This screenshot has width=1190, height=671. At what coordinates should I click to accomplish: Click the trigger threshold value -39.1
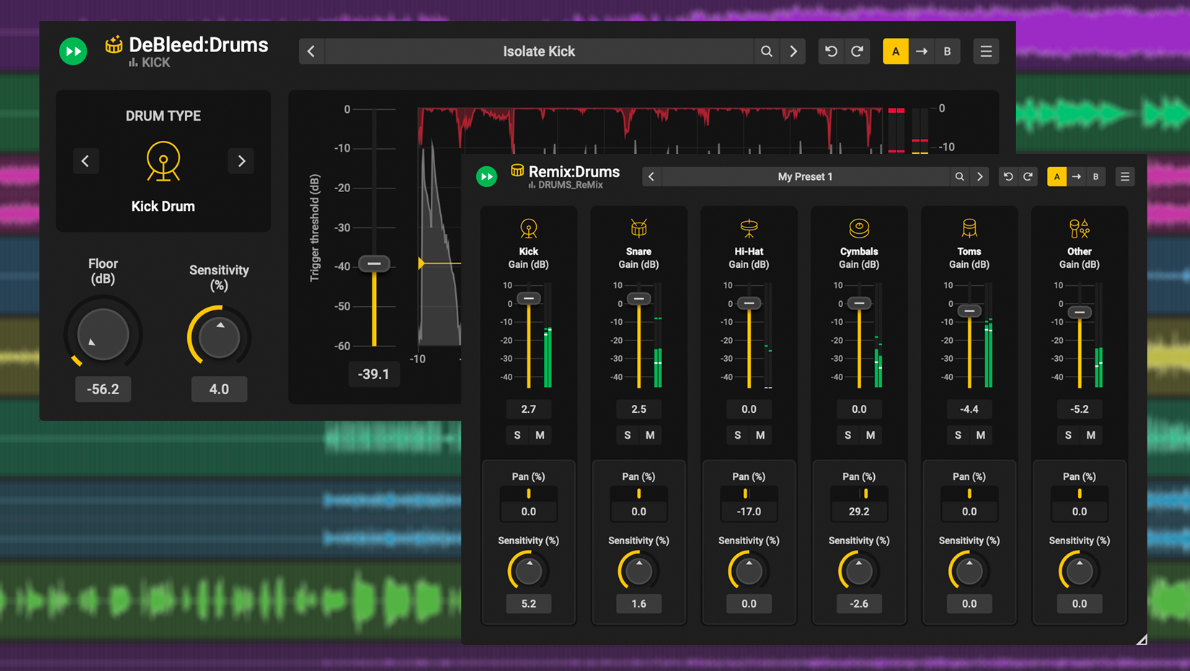pos(373,374)
